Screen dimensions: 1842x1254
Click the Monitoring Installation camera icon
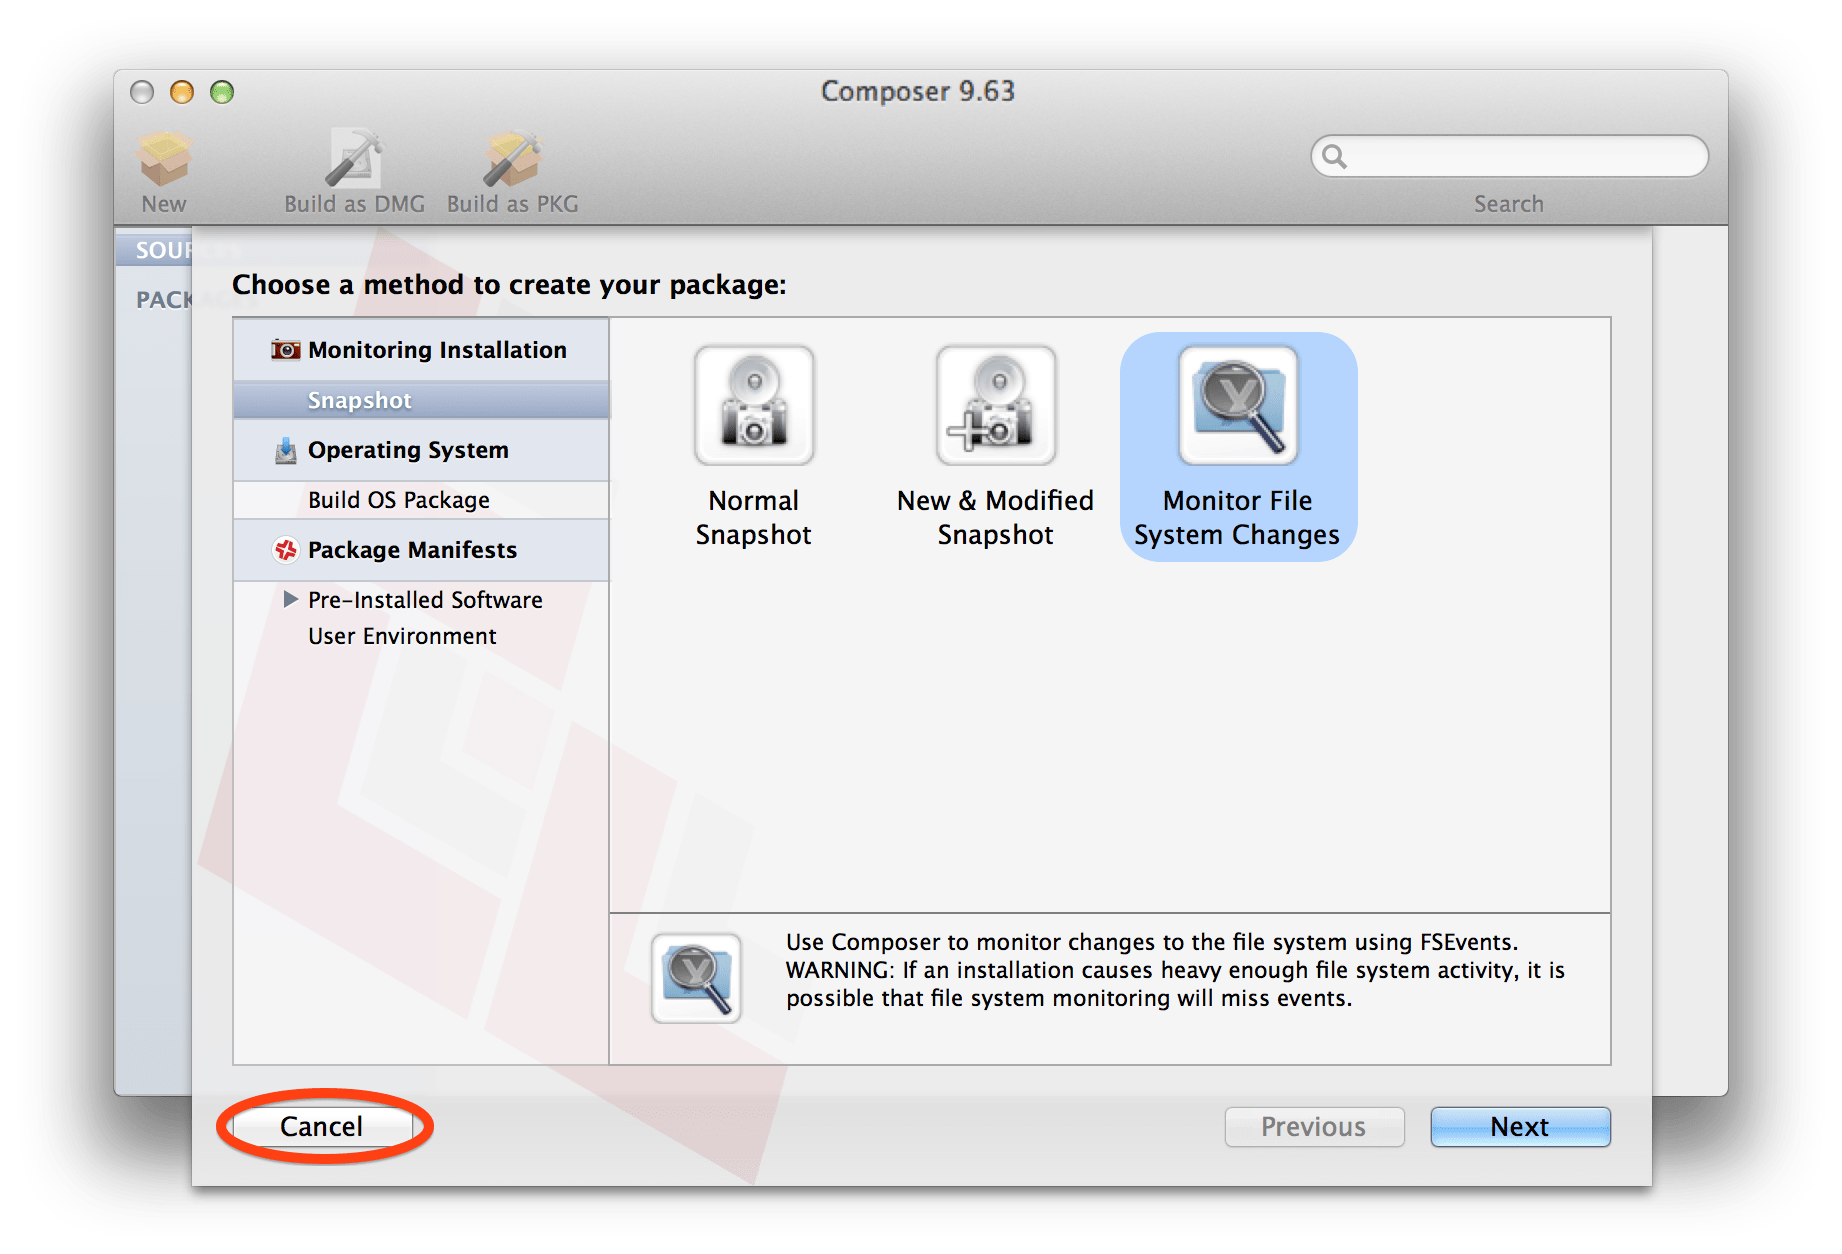point(286,350)
